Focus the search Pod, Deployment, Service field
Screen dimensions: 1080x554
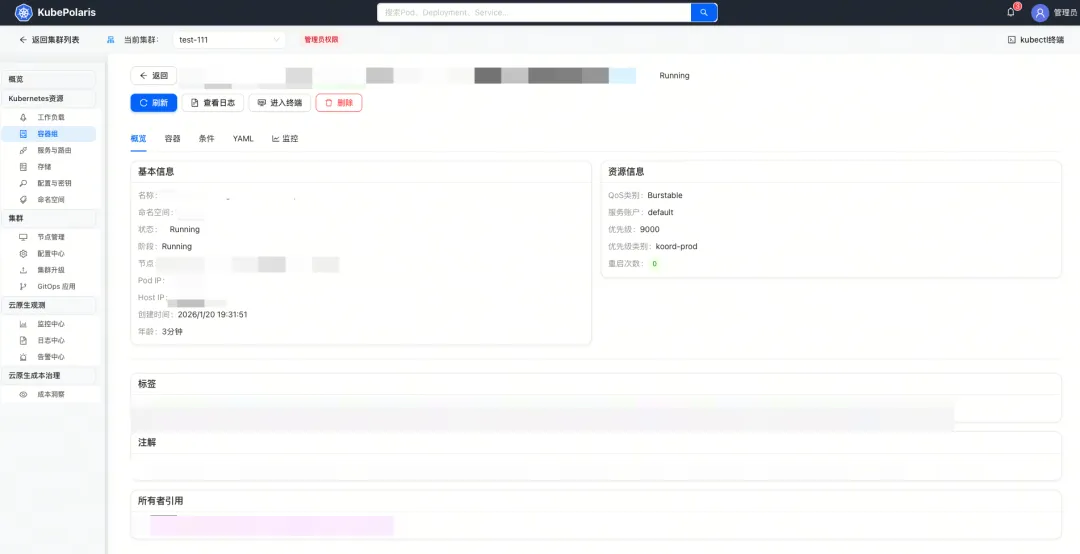[534, 12]
